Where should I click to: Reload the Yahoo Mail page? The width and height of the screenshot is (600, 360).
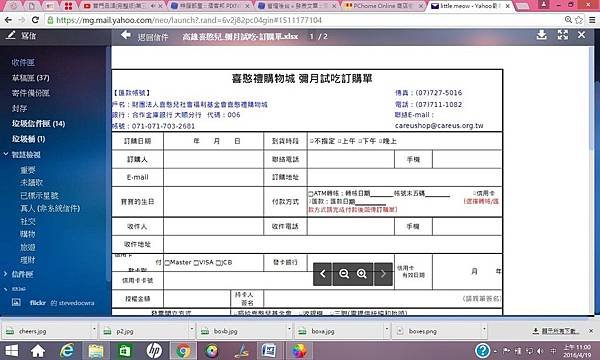point(35,20)
